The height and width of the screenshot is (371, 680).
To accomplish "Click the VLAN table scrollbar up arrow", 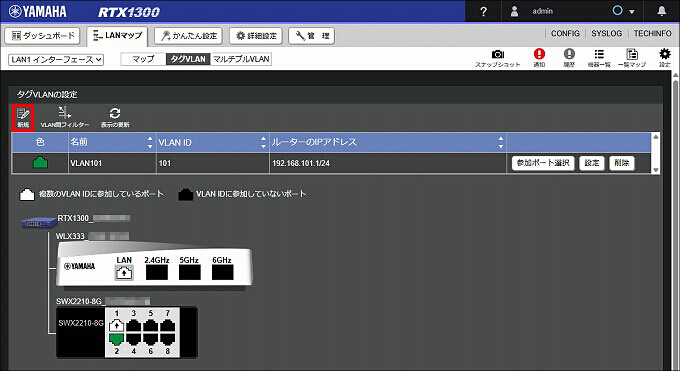I will click(656, 137).
